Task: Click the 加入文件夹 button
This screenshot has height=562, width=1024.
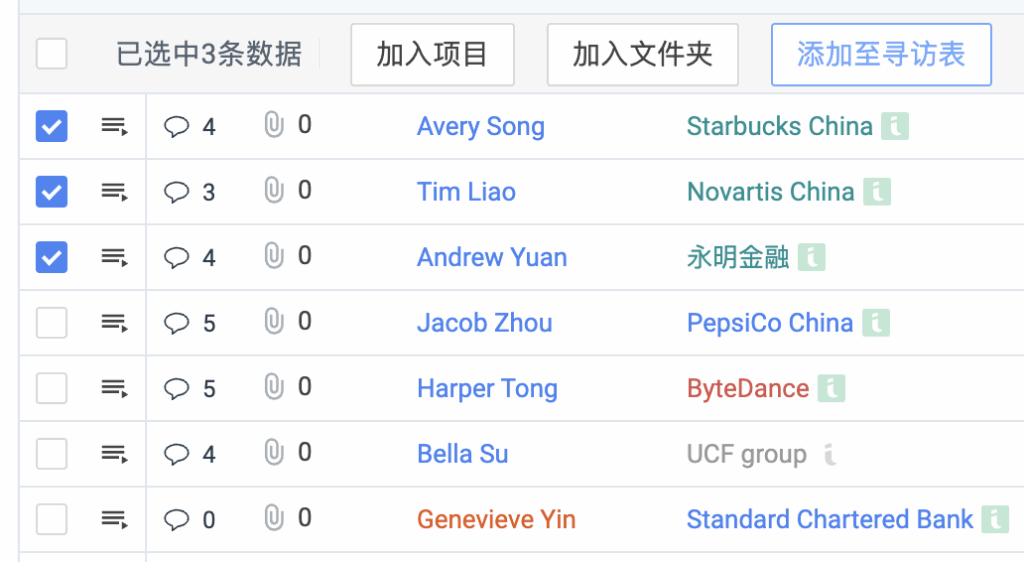Action: pos(643,55)
